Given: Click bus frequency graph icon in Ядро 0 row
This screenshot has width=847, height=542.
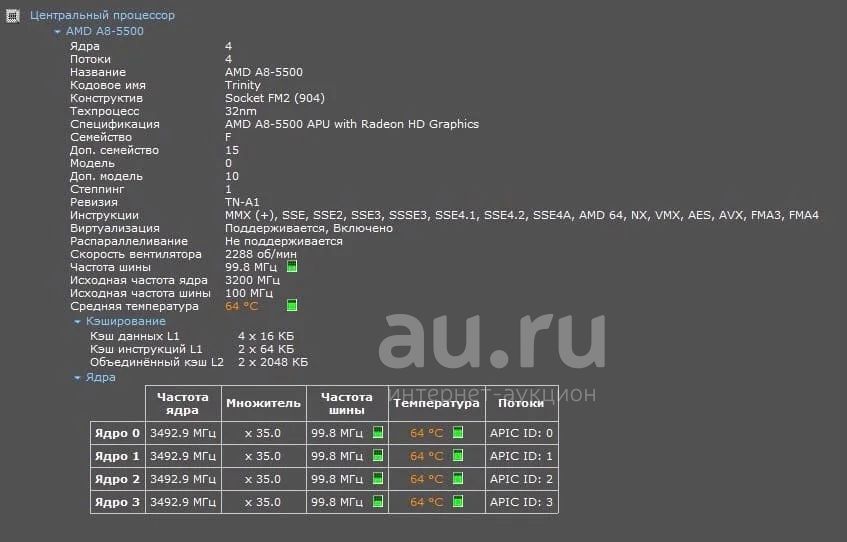Looking at the screenshot, I should 378,432.
